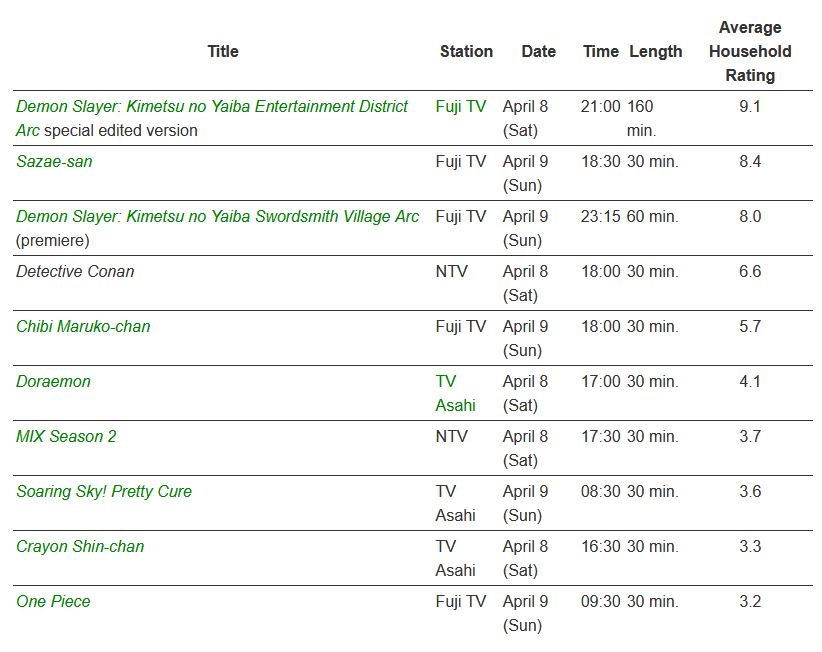
Task: Click the 9.1 rating cell
Action: 749,106
